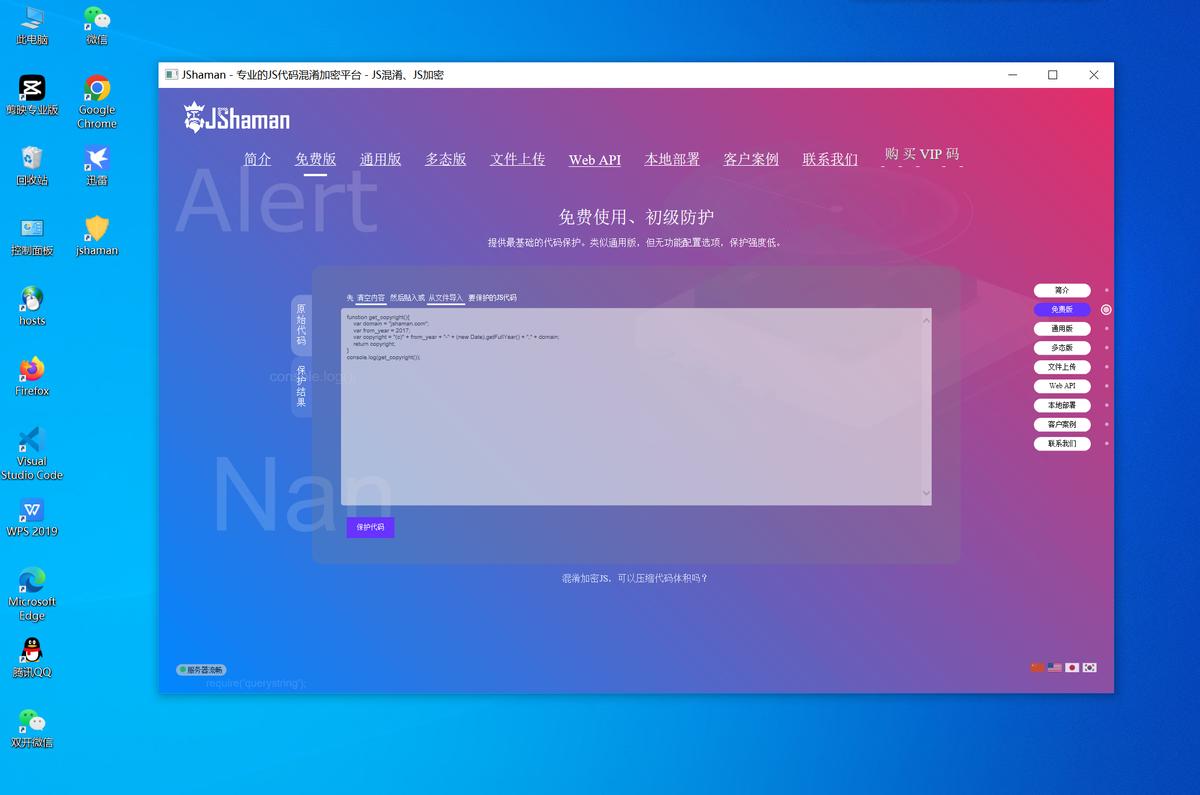Select the 免费版 page indicator dot
The image size is (1200, 795).
point(1106,310)
